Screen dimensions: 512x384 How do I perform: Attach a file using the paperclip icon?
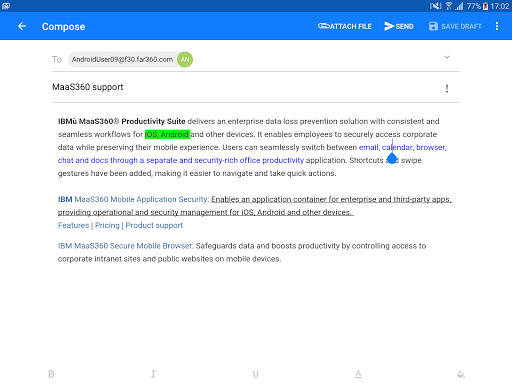click(x=324, y=26)
